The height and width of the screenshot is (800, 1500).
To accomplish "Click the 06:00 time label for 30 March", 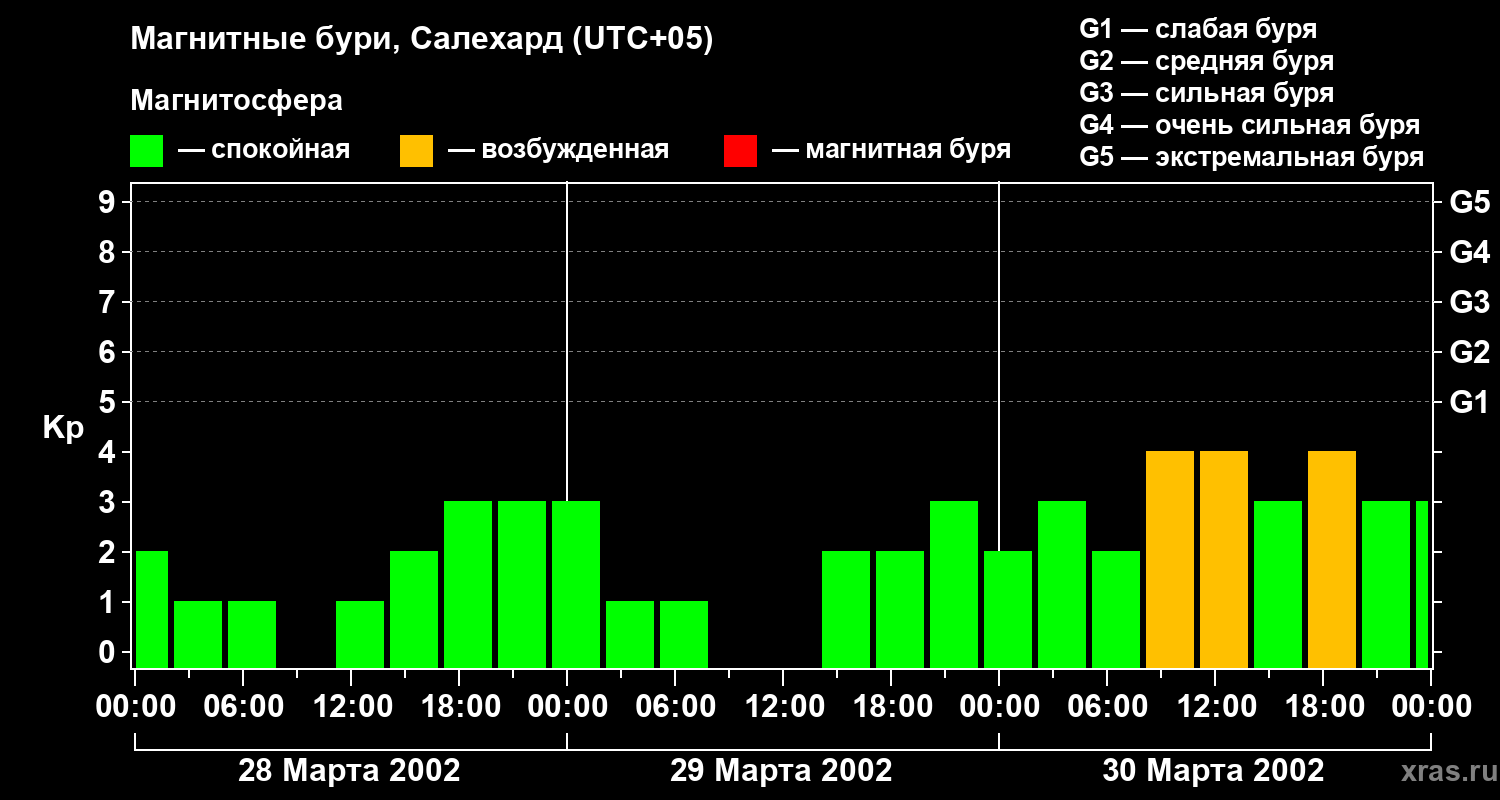I will (x=1107, y=707).
